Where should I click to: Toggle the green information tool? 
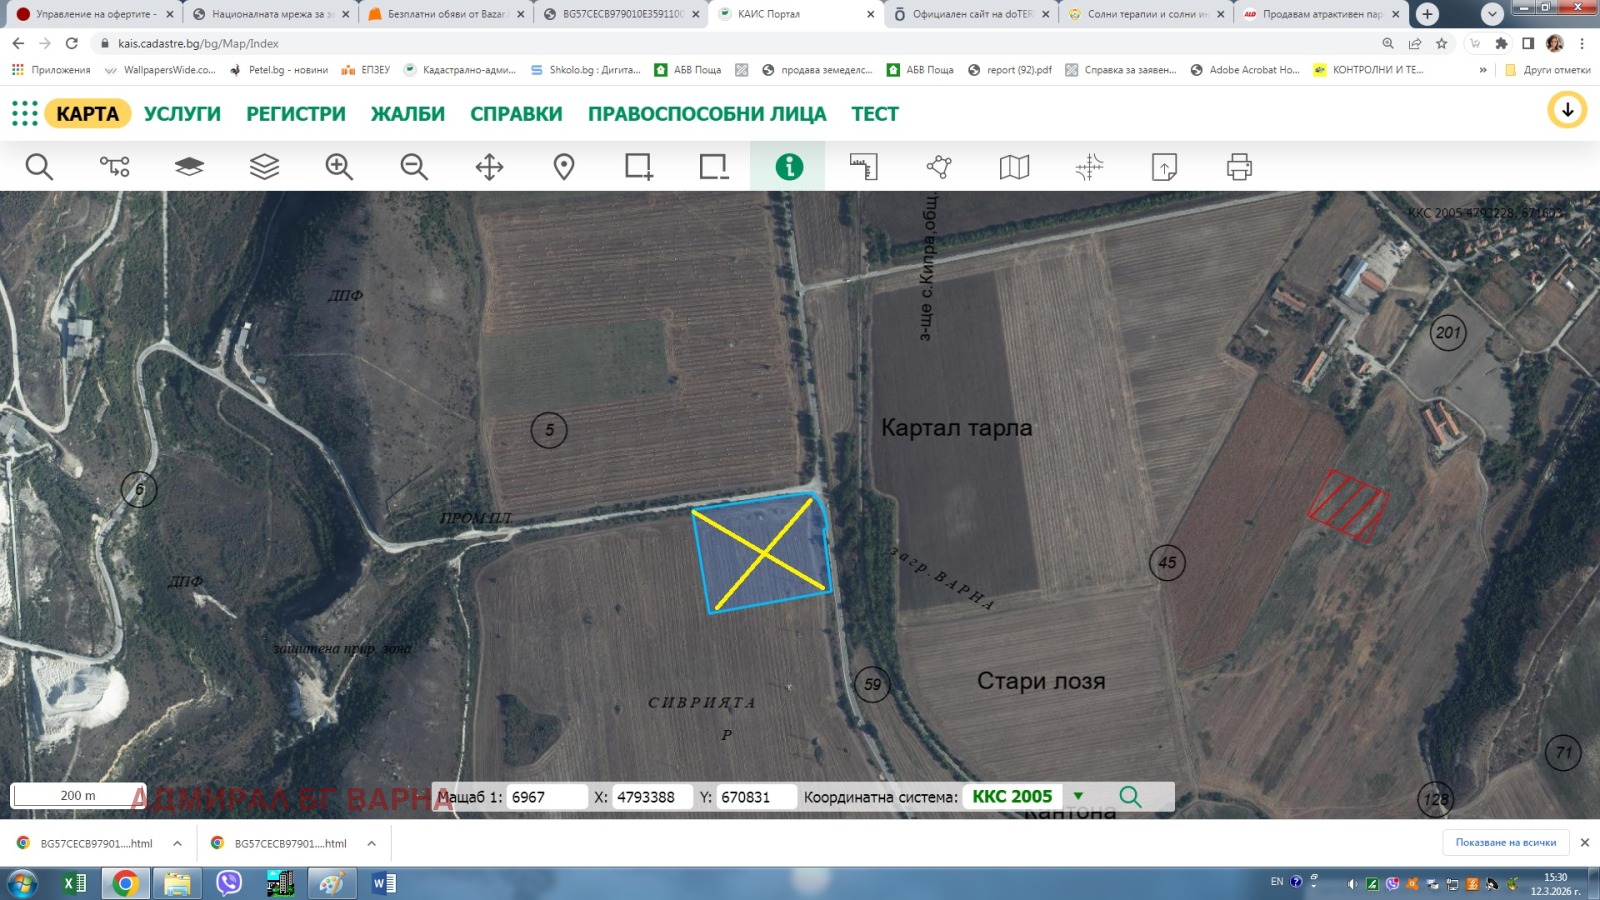pos(789,166)
